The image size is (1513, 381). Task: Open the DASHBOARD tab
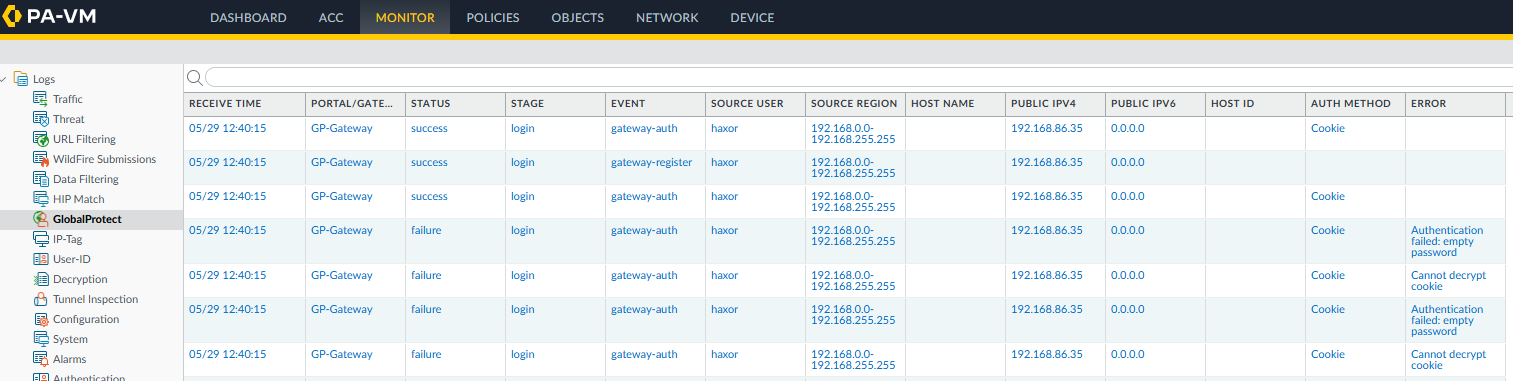point(248,18)
